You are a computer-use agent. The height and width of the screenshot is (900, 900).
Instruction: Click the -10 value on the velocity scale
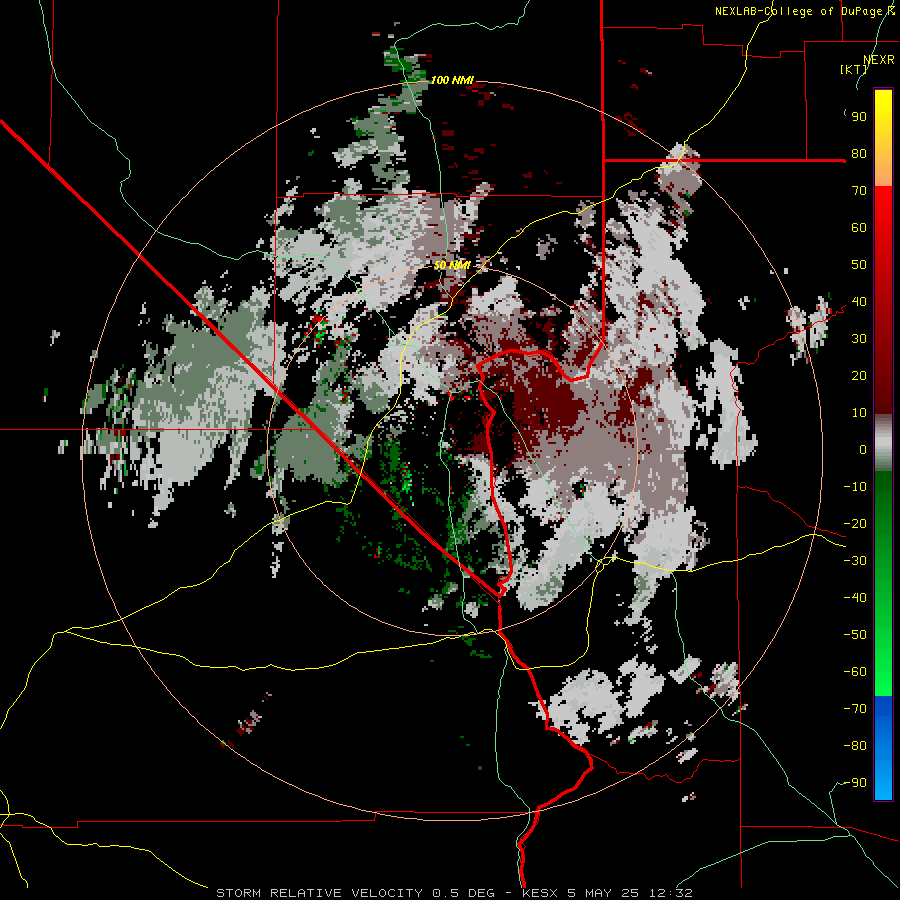(x=855, y=487)
